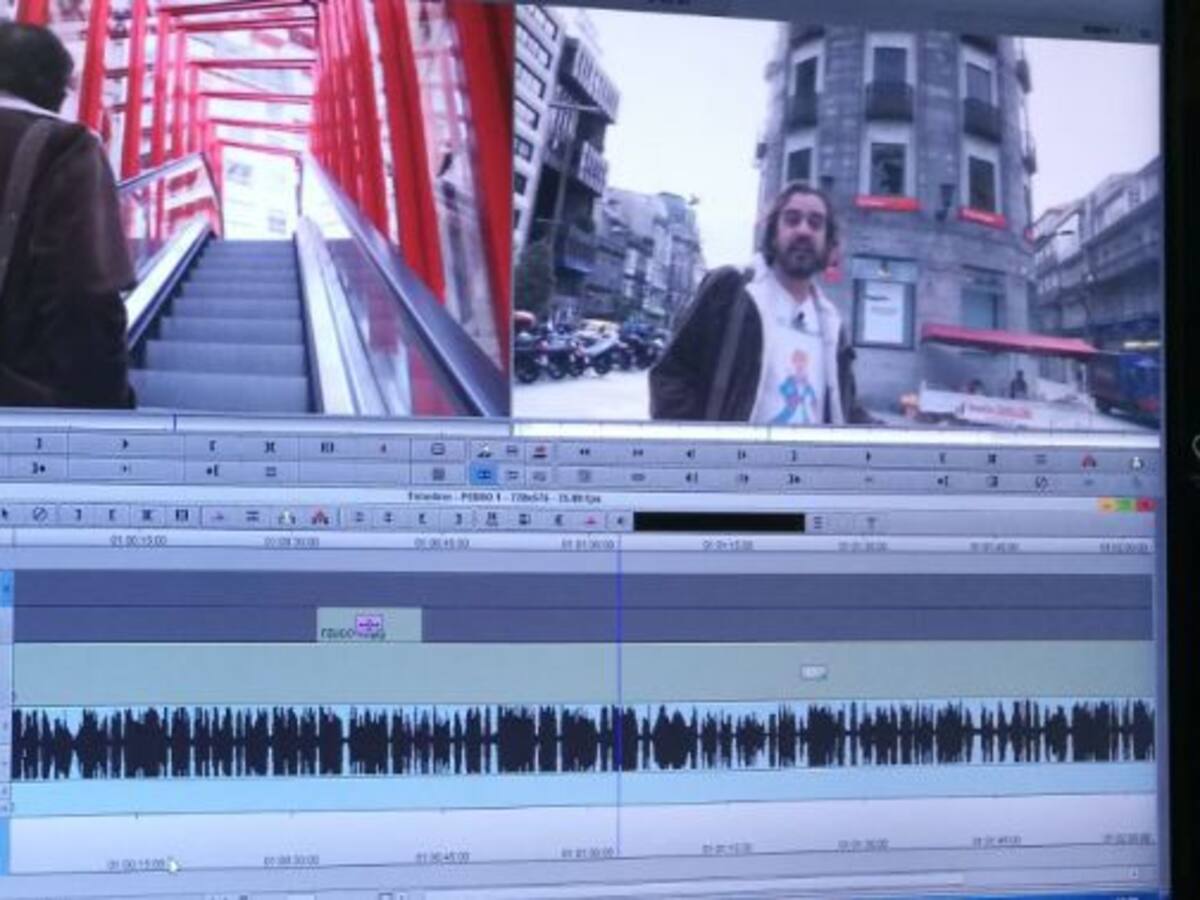Viewport: 1200px width, 900px height.
Task: Click the source monitor showing the red escalator
Action: pos(256,208)
